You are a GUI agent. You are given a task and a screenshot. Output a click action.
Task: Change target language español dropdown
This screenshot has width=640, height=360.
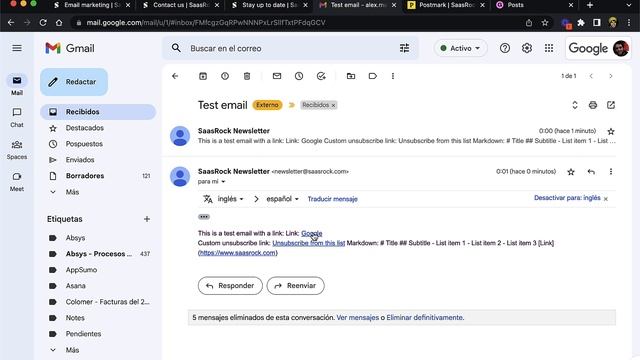pyautogui.click(x=282, y=199)
